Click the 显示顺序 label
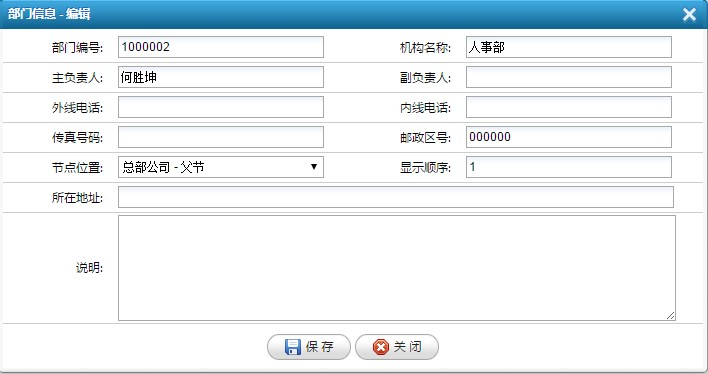The image size is (708, 374). coord(425,168)
